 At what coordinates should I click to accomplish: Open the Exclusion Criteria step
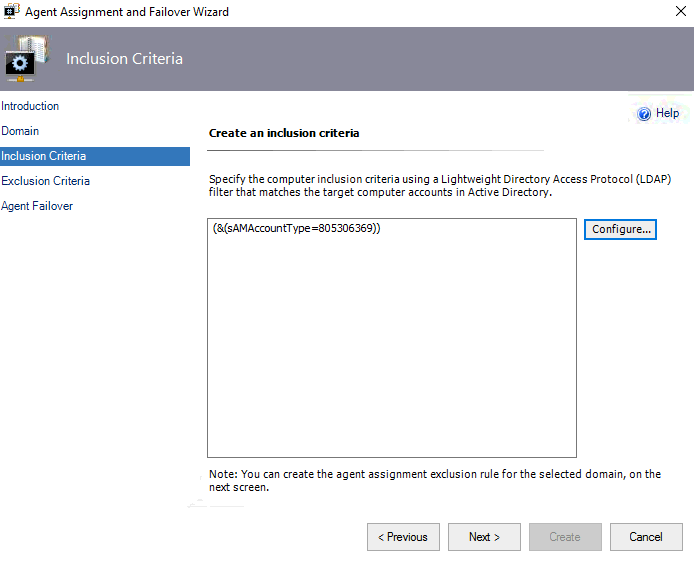46,181
